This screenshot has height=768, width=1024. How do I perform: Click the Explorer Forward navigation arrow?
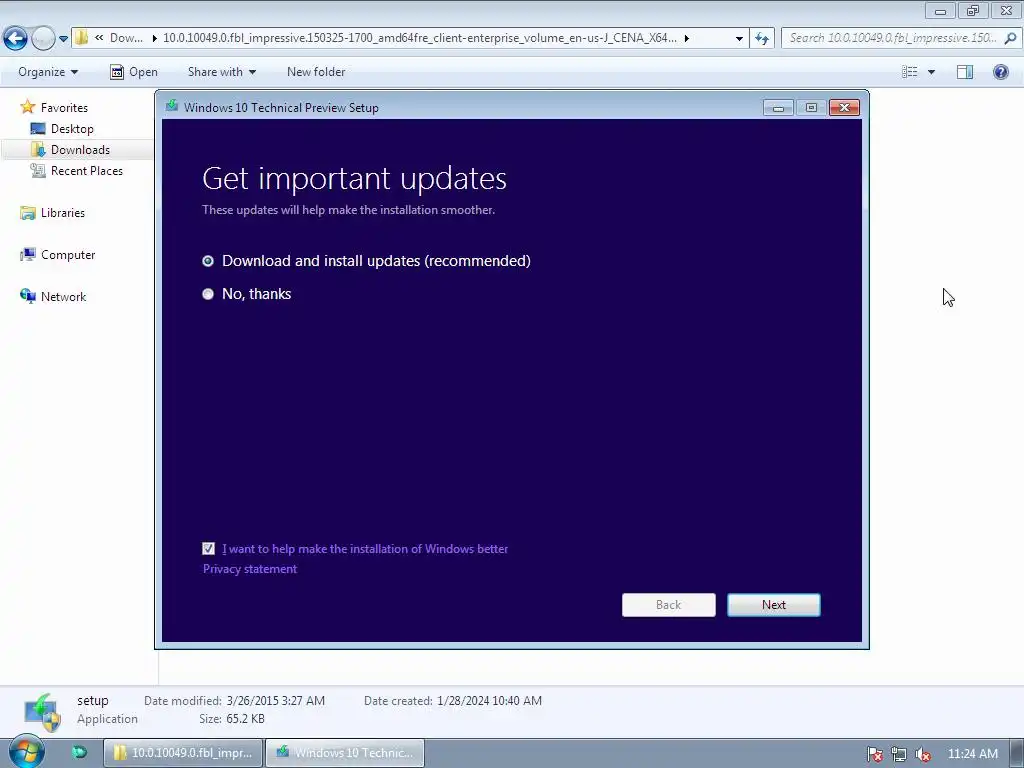[x=43, y=39]
